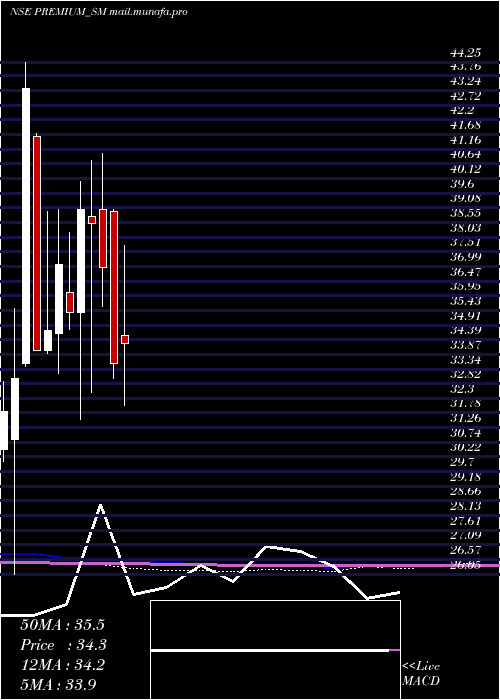Click the 30.22 price axis label
Screen dimensions: 500x700
(x=466, y=447)
